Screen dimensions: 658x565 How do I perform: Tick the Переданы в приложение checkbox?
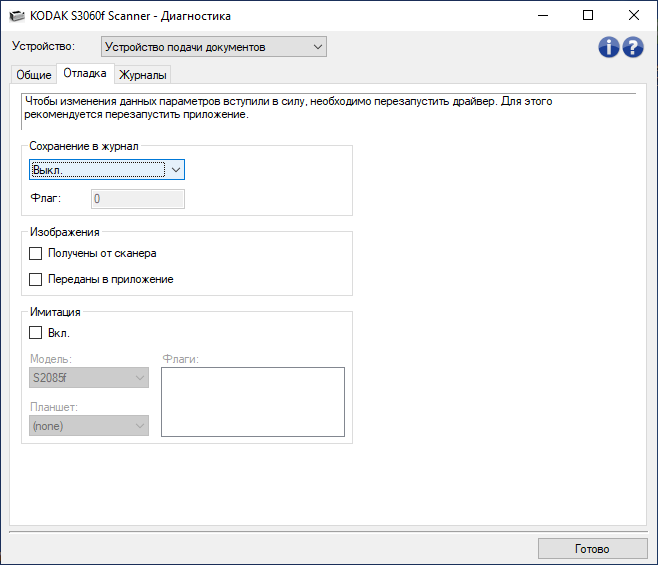coord(37,280)
